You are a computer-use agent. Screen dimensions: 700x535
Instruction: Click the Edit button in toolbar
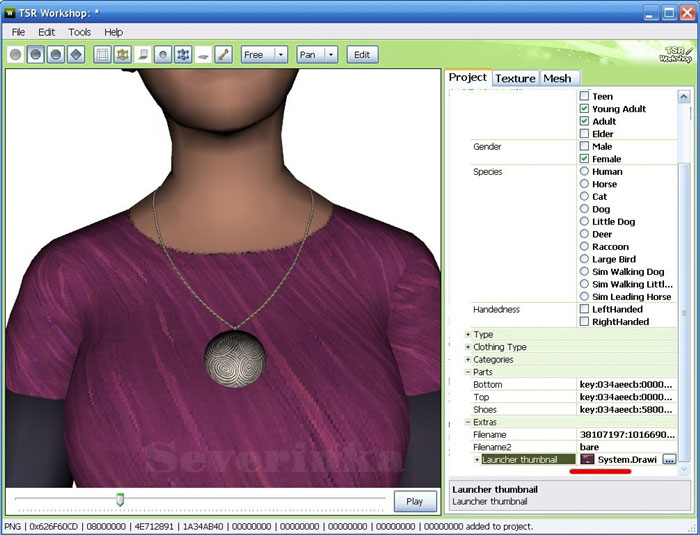[362, 55]
